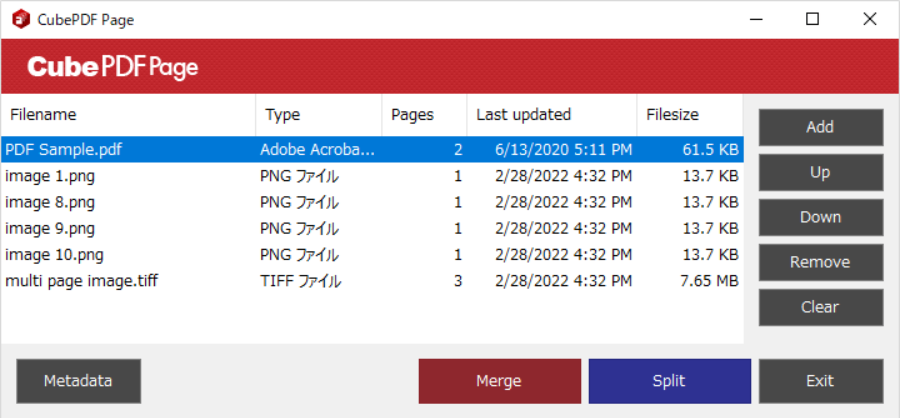This screenshot has height=418, width=900.
Task: Sort by Last updated column
Action: point(552,115)
